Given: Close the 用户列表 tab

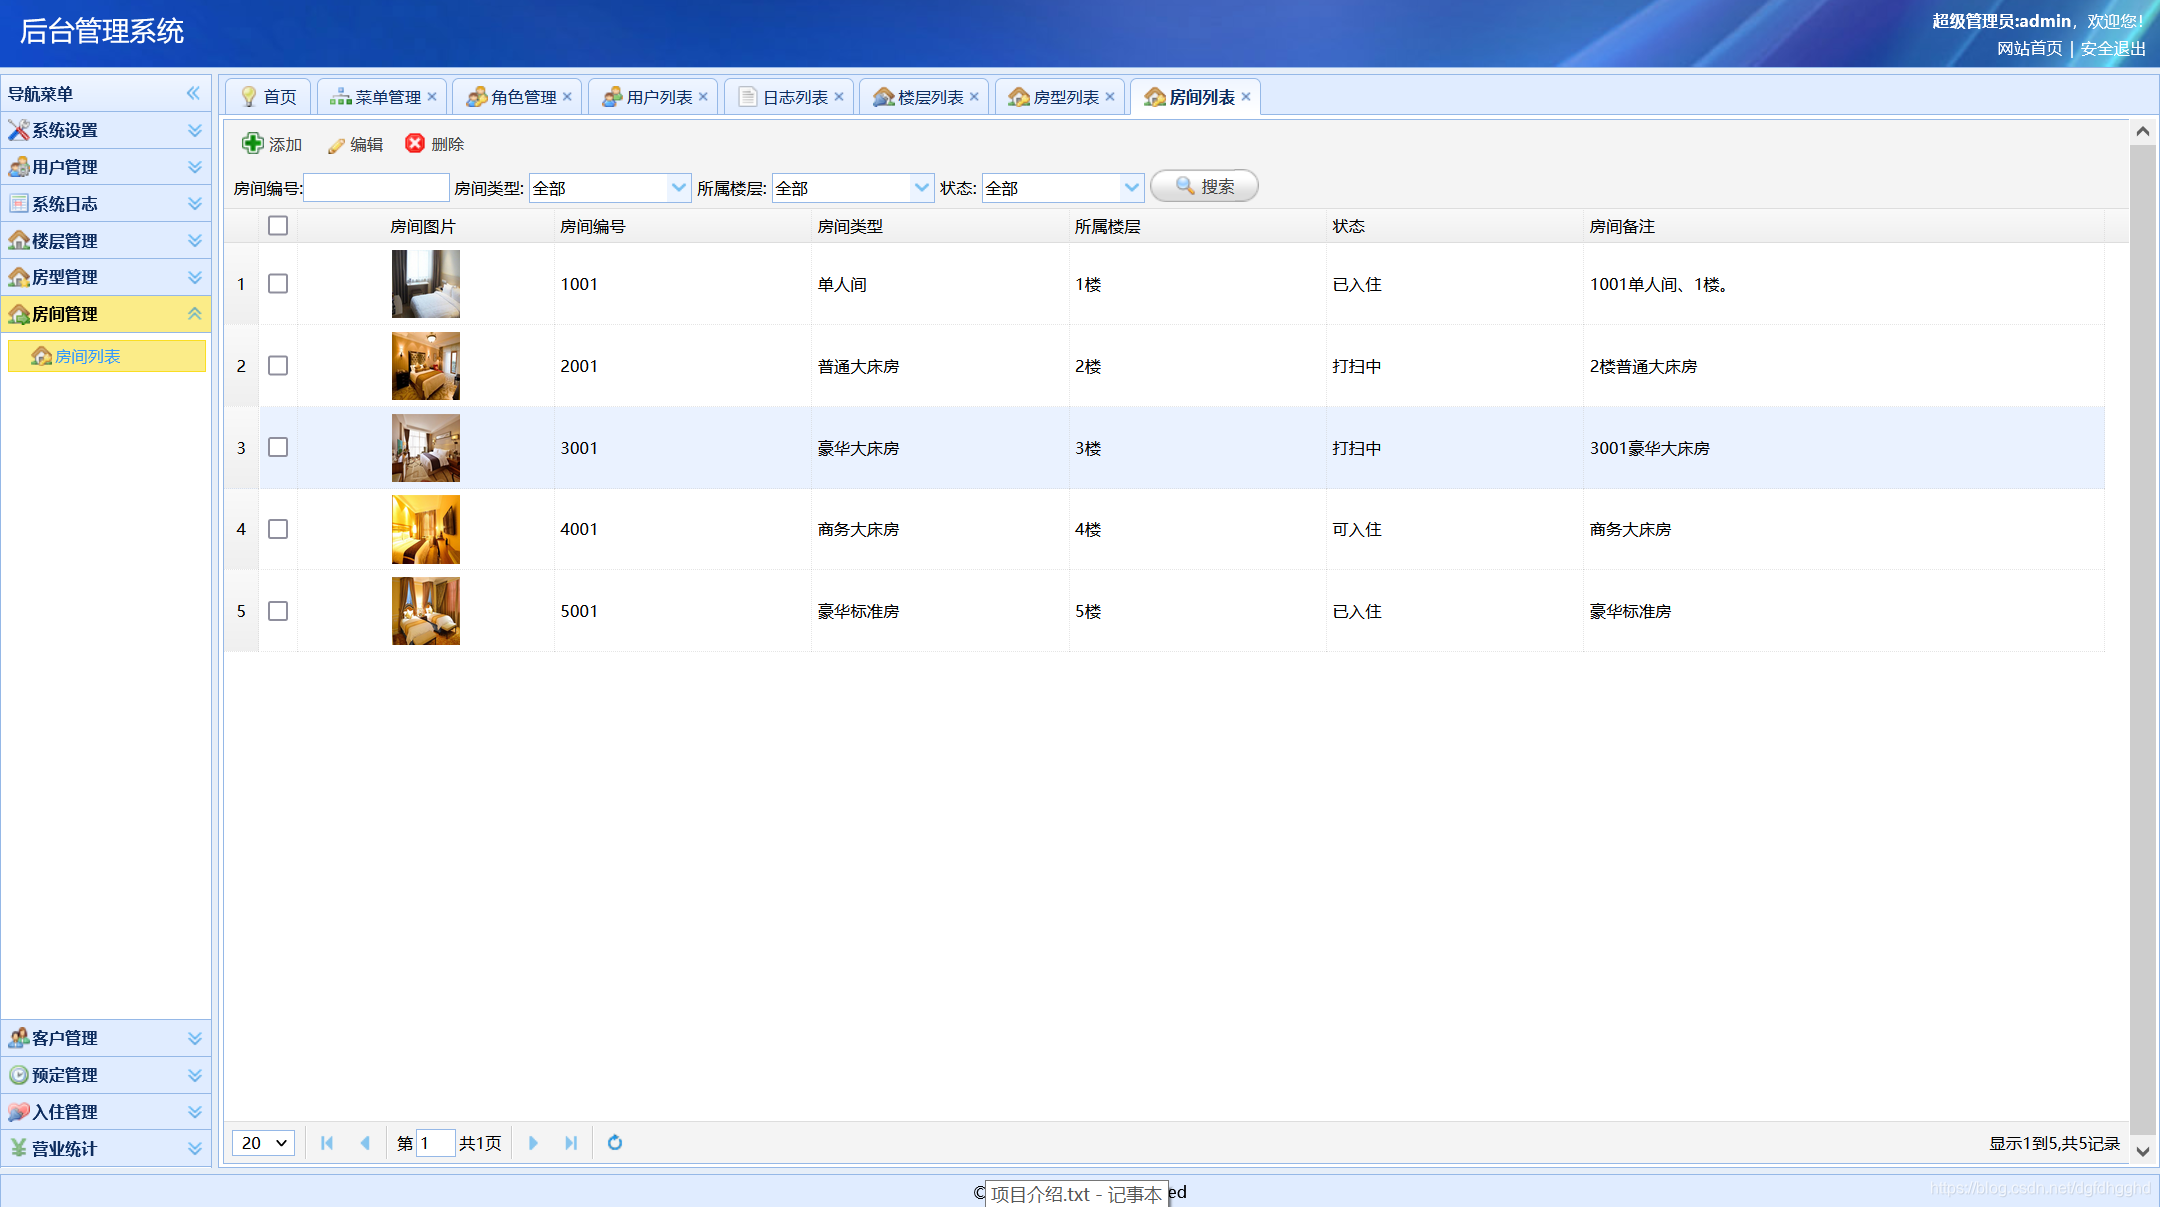Looking at the screenshot, I should click(x=703, y=97).
